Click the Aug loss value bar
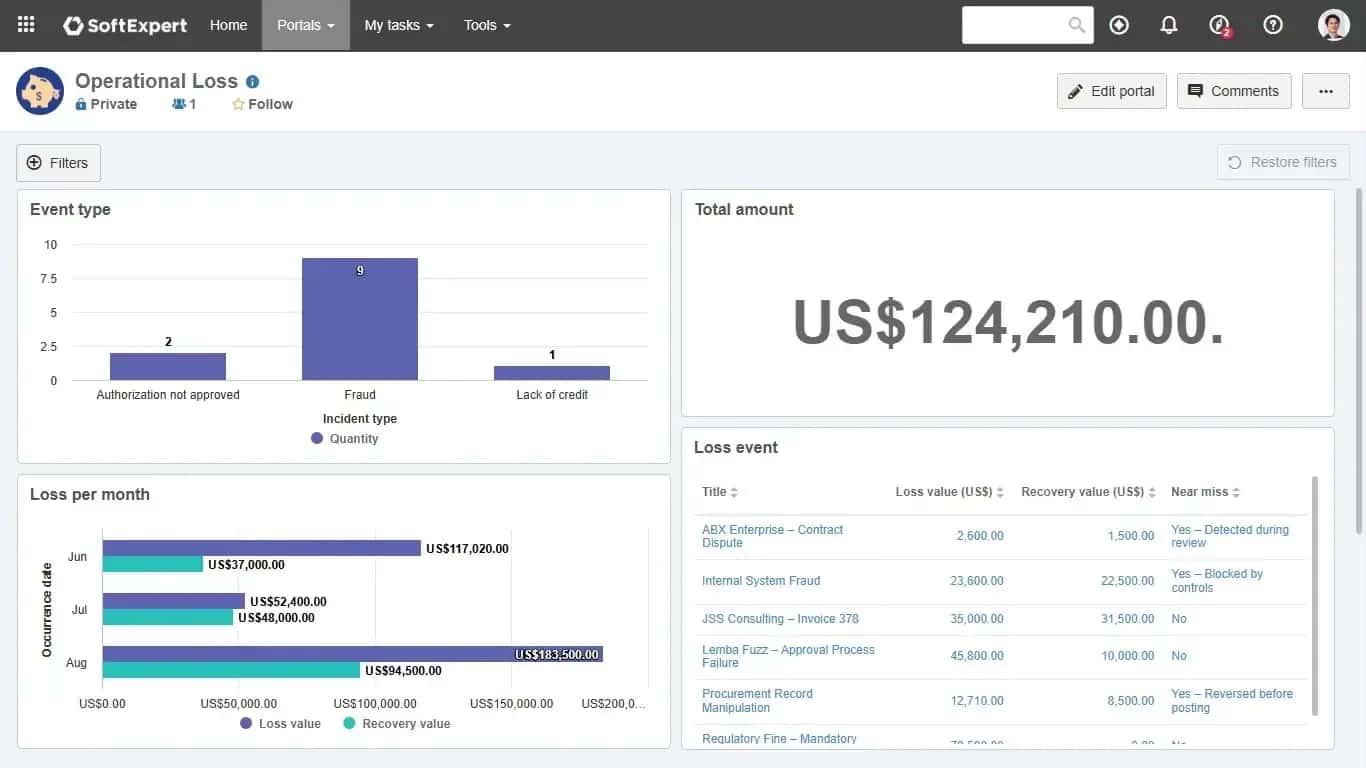The height and width of the screenshot is (768, 1366). 352,654
